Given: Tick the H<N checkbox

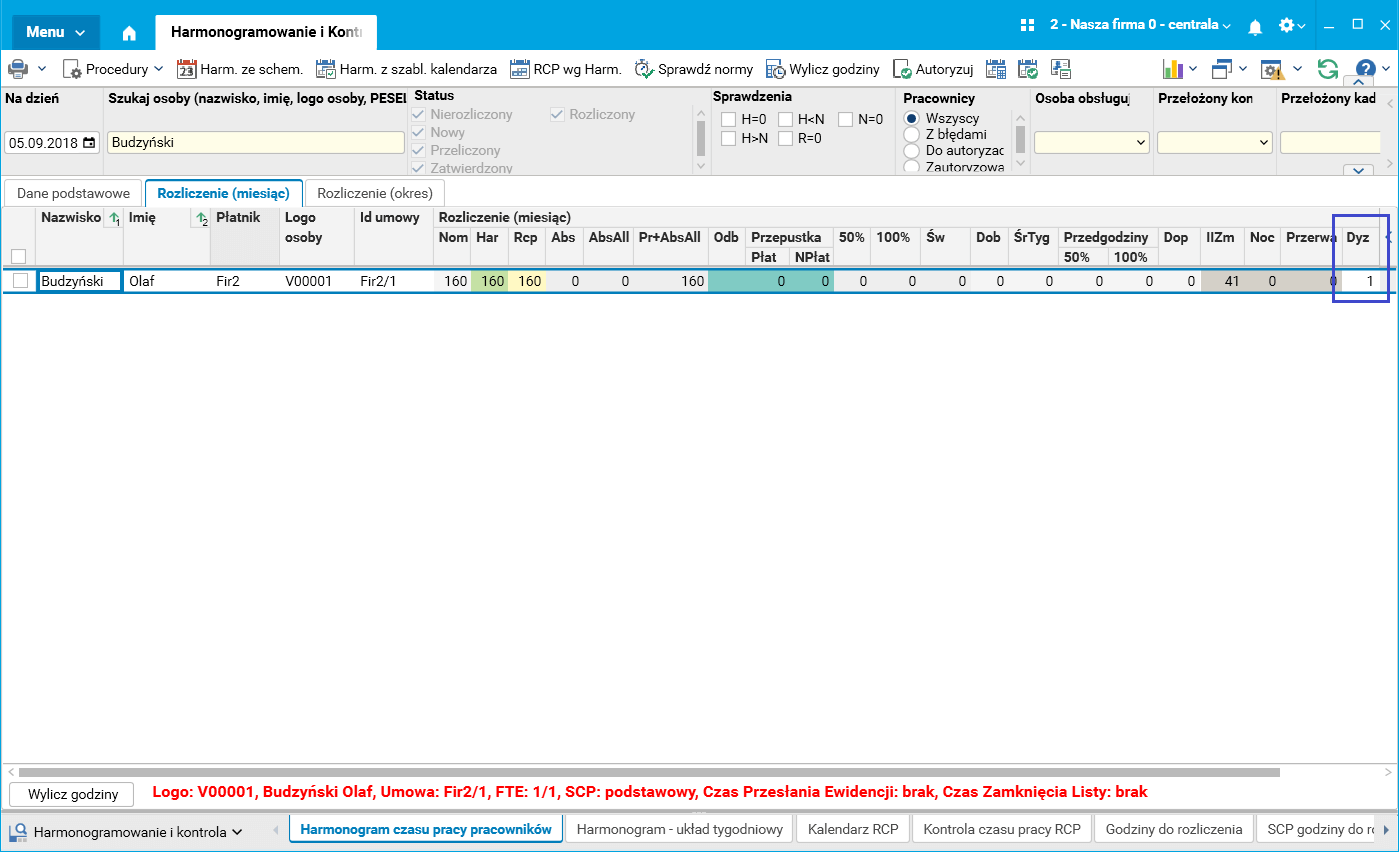Looking at the screenshot, I should [786, 120].
